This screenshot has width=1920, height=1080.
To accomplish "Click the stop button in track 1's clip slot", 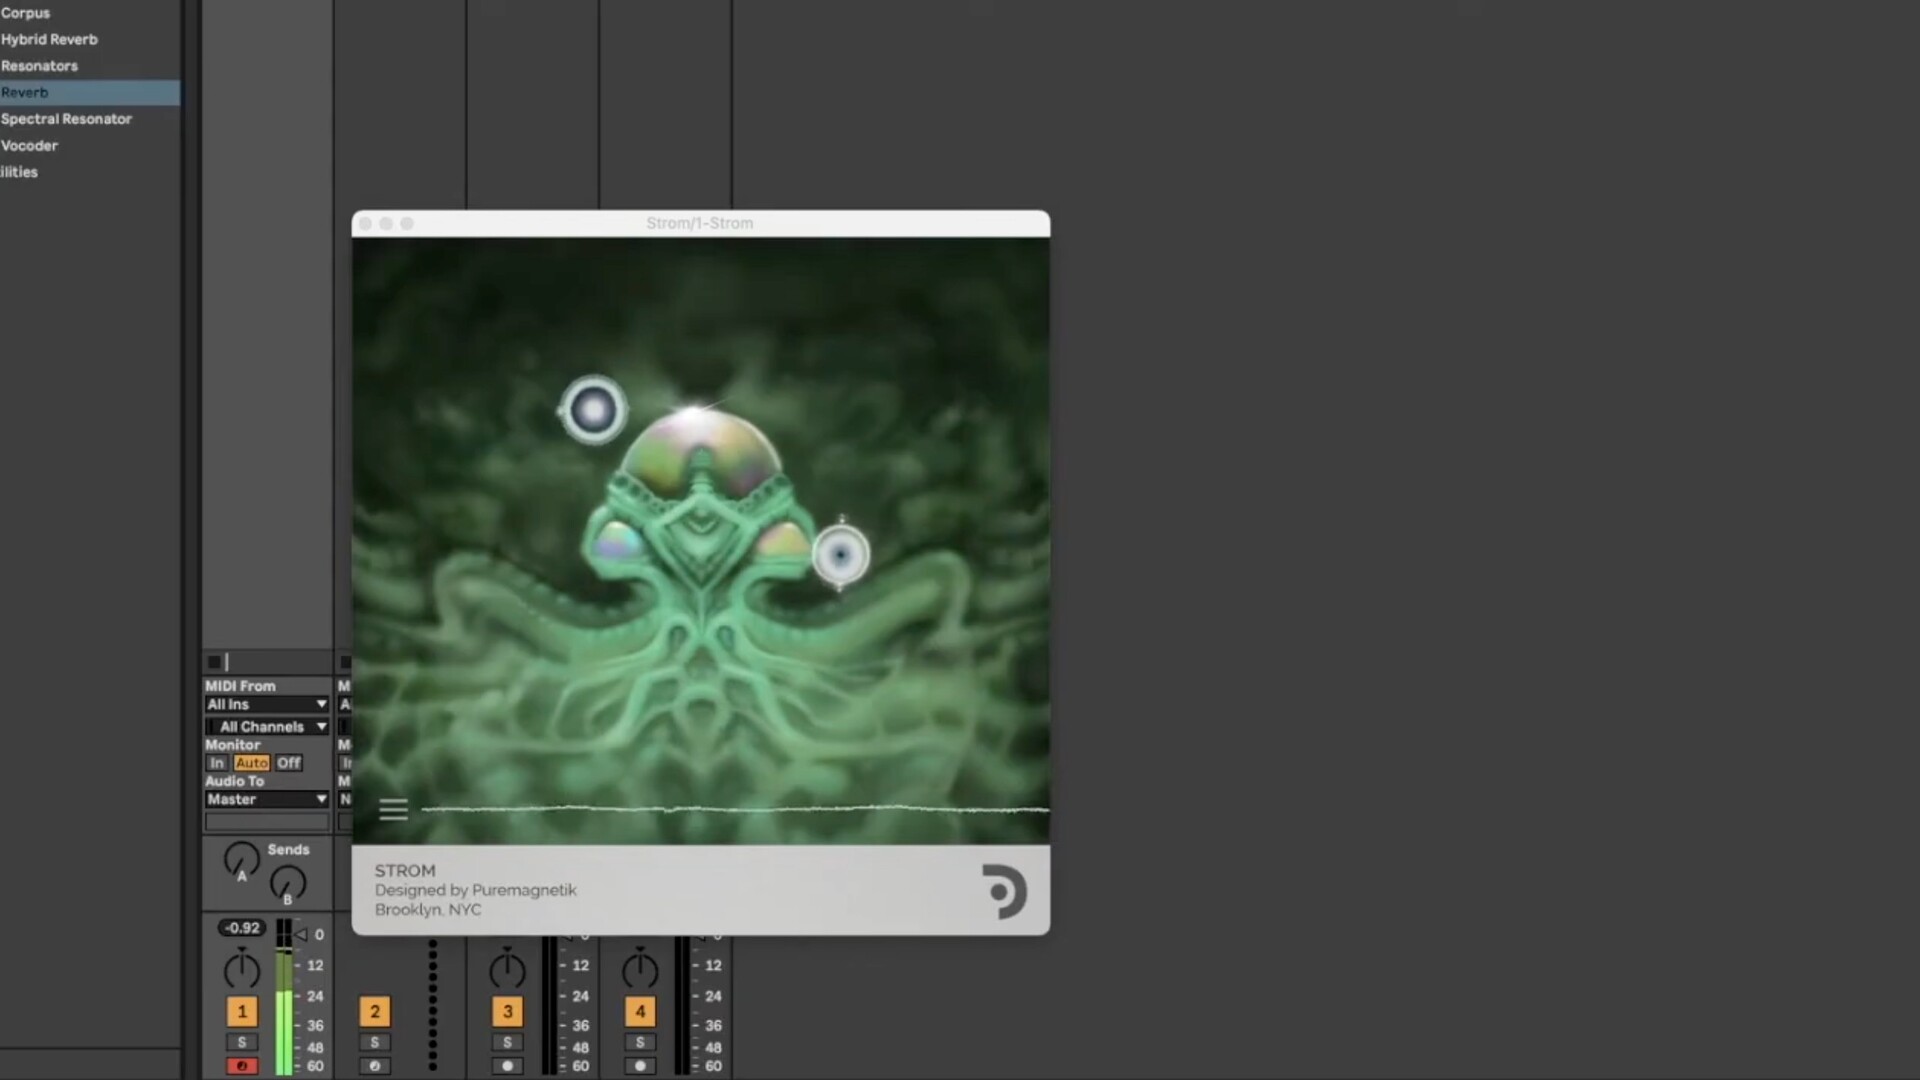I will [214, 662].
